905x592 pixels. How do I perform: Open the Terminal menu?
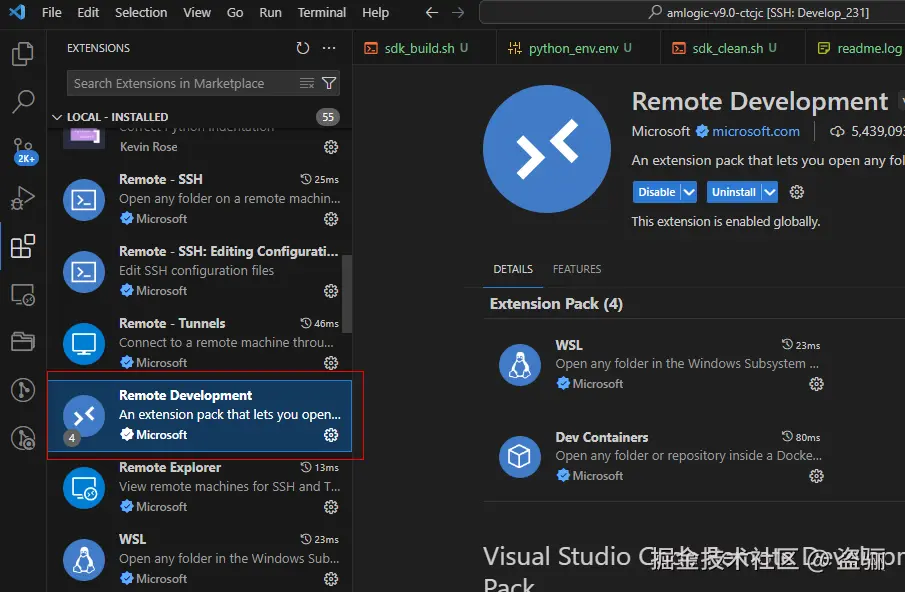pos(321,12)
